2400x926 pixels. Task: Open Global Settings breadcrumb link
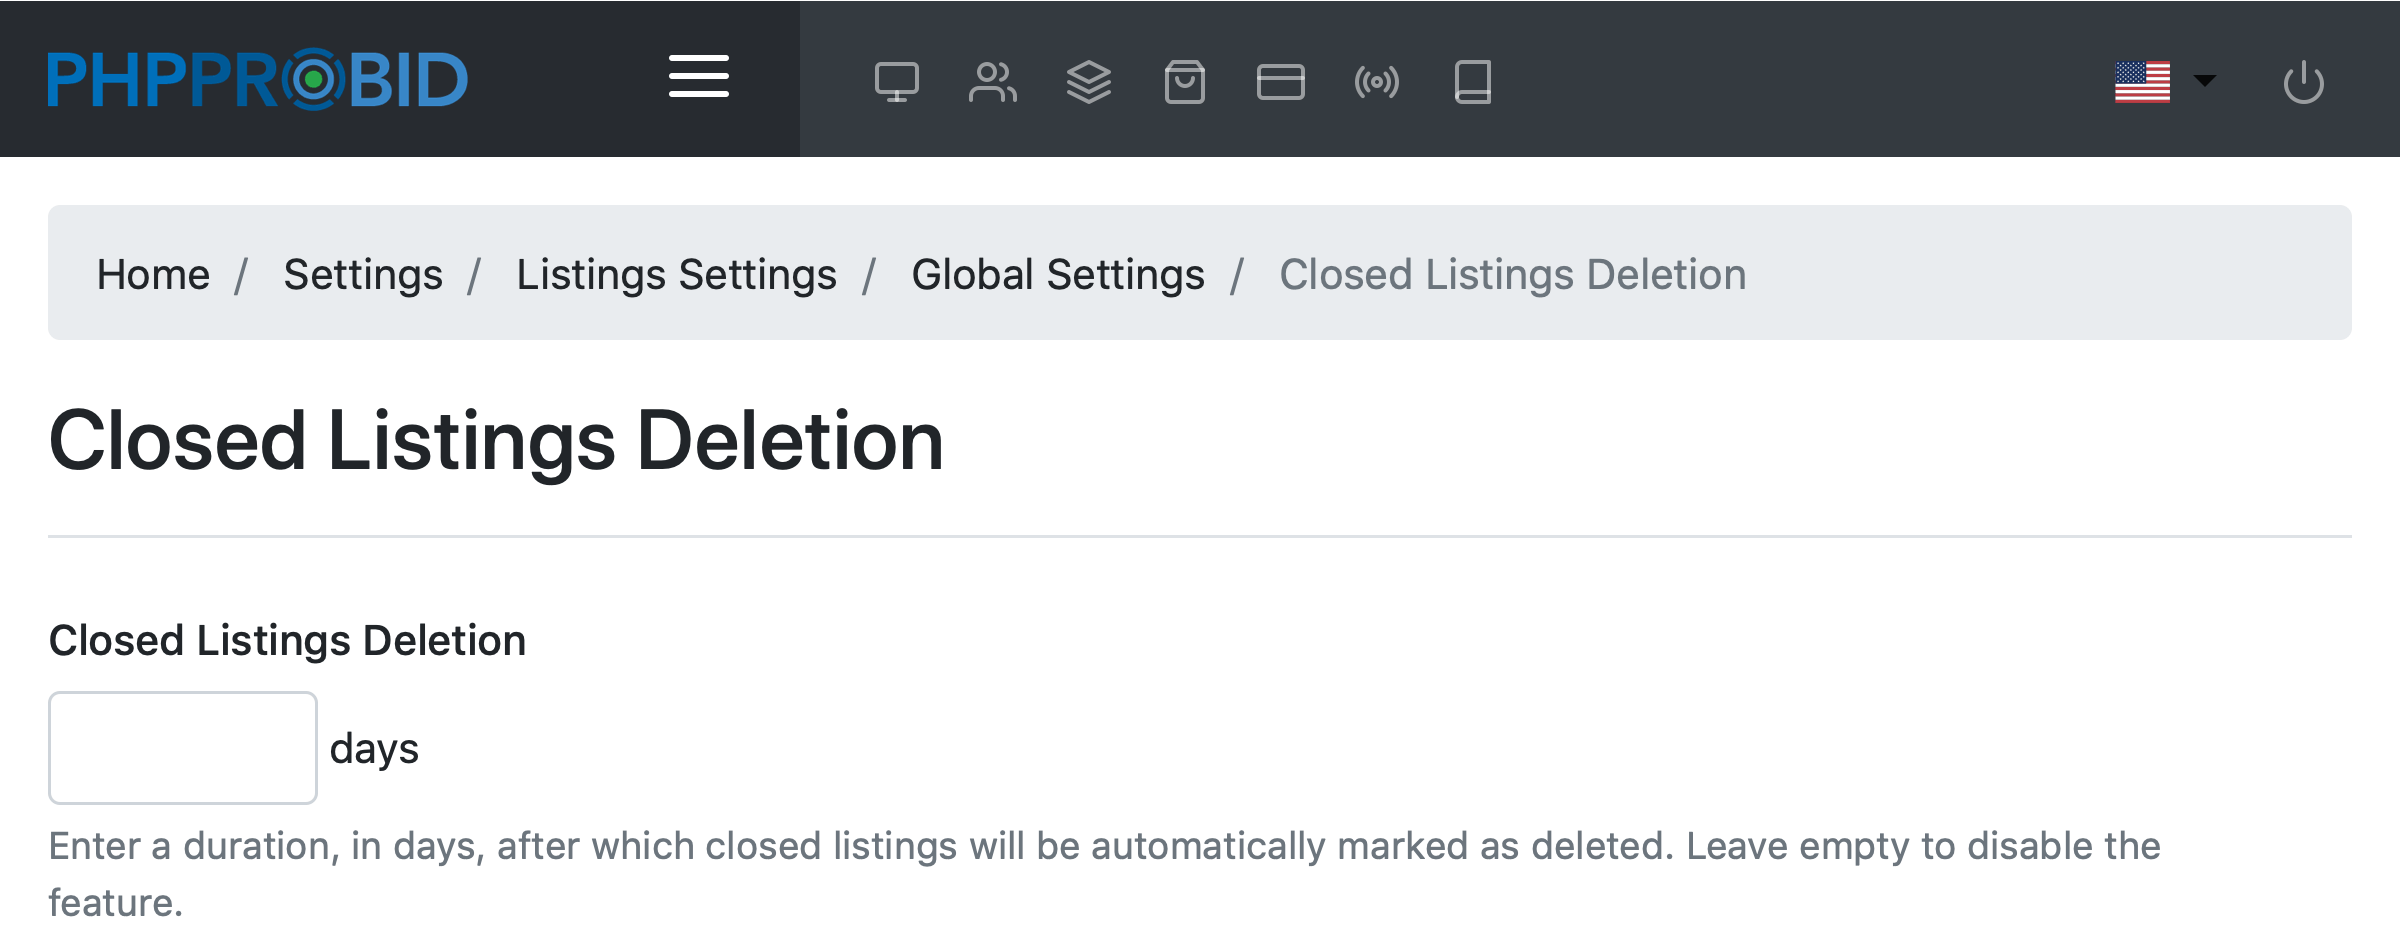[1057, 274]
